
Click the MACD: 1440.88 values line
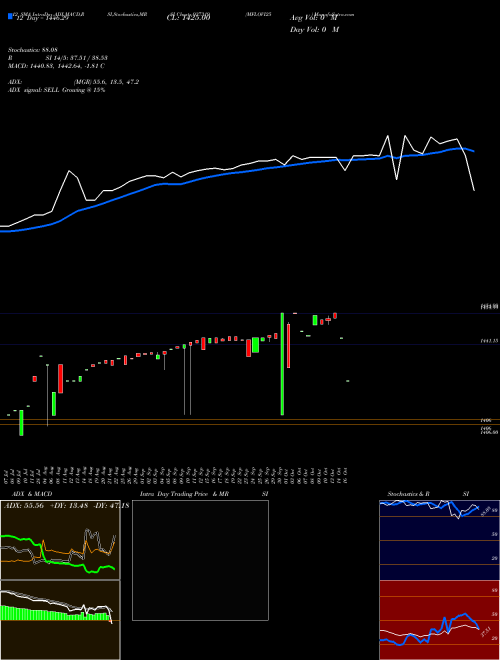pyautogui.click(x=56, y=66)
